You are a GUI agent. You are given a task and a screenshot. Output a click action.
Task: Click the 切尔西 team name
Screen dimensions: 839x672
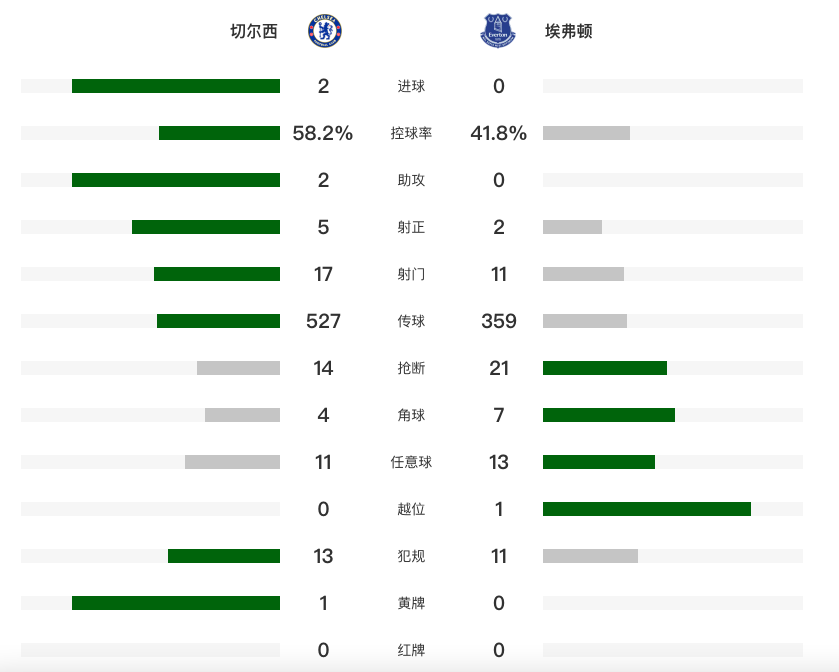(x=254, y=31)
